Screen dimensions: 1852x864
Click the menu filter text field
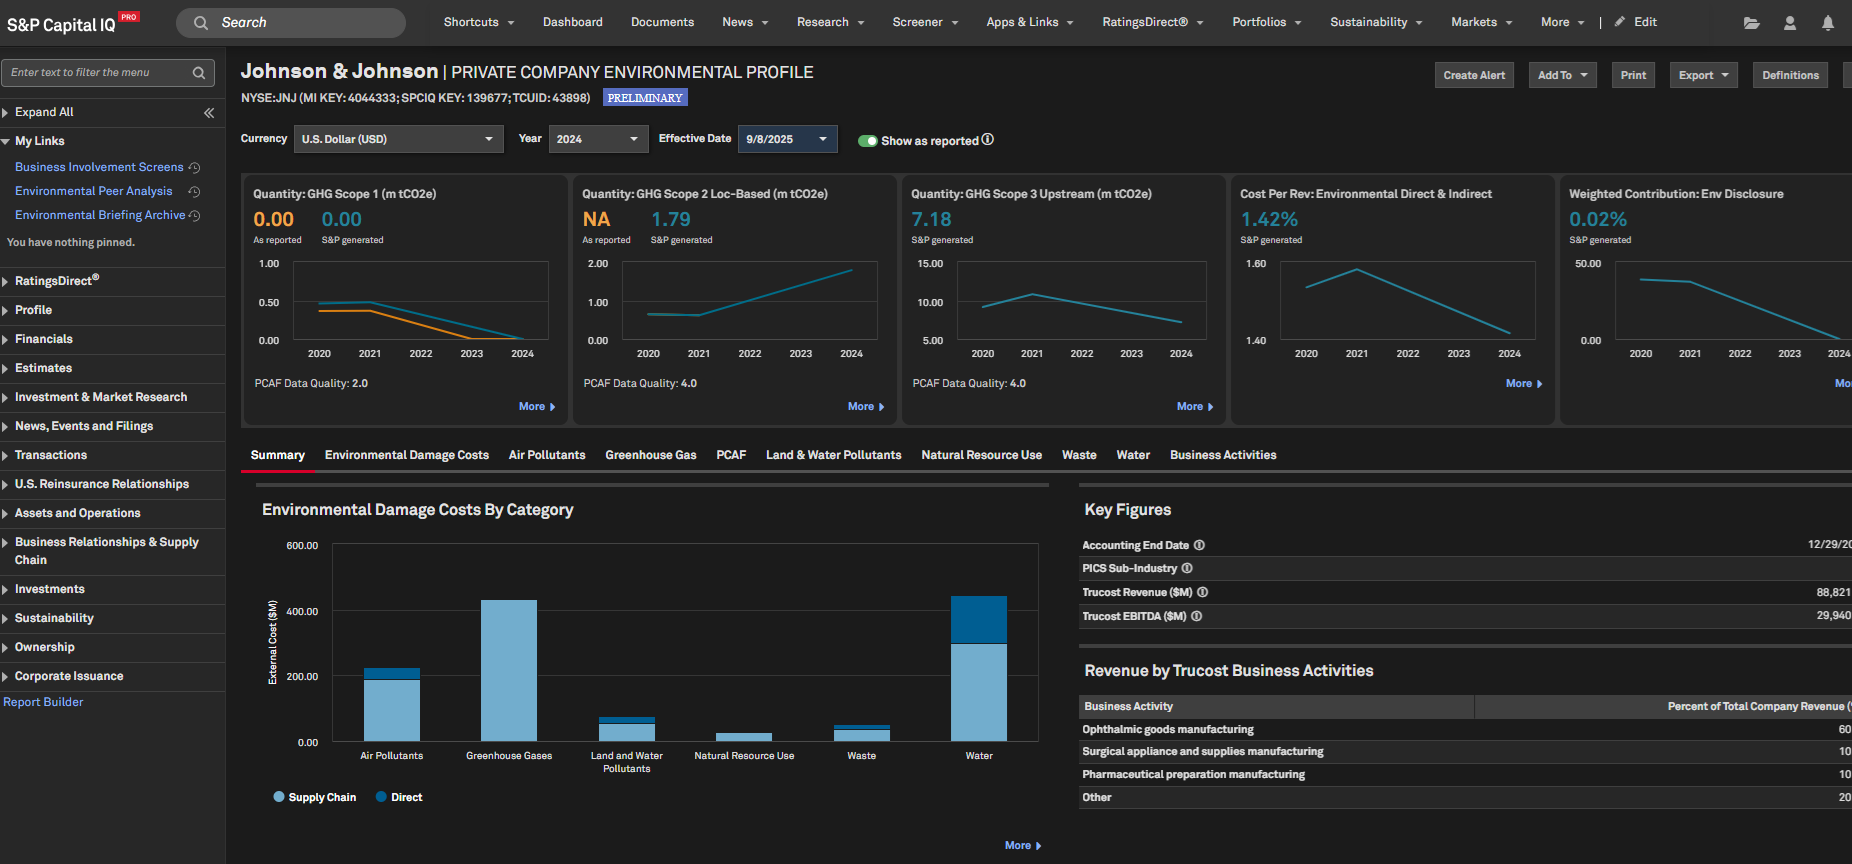point(95,73)
